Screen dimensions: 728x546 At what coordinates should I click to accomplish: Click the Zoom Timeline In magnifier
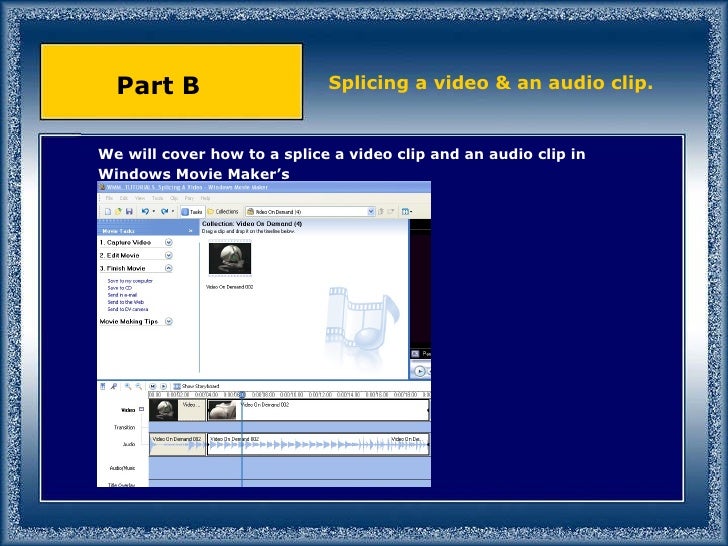(128, 386)
